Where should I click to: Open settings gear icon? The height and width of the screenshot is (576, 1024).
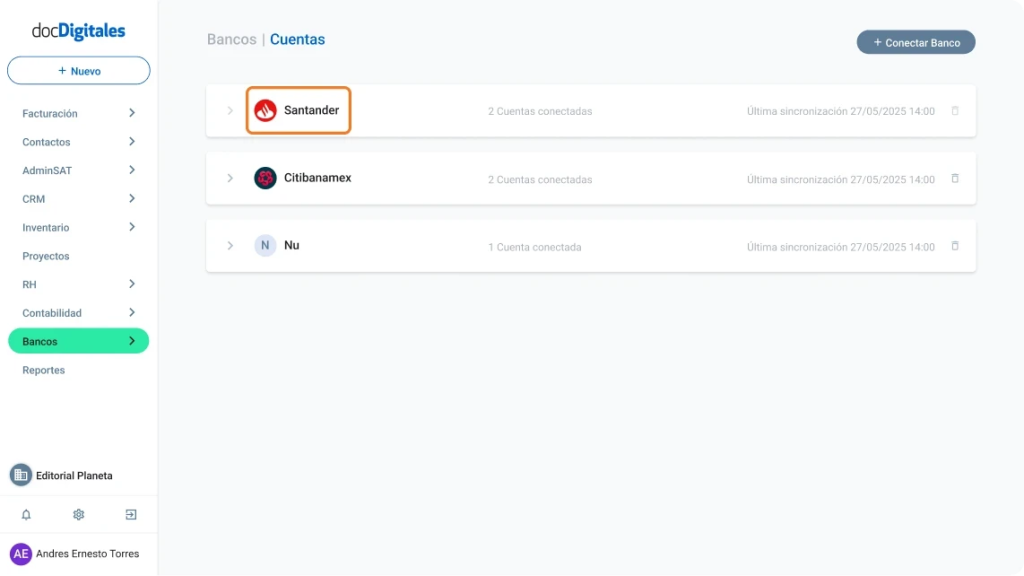coord(78,515)
